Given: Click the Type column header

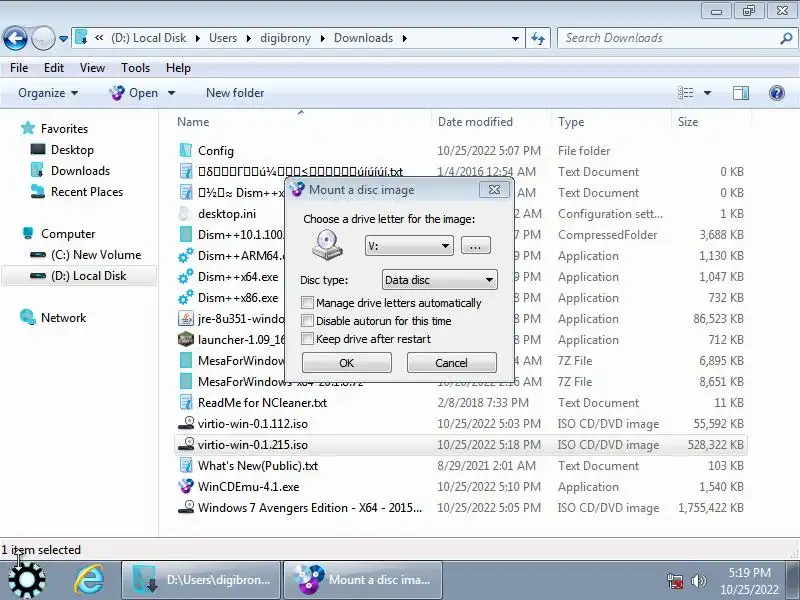Looking at the screenshot, I should [x=571, y=122].
